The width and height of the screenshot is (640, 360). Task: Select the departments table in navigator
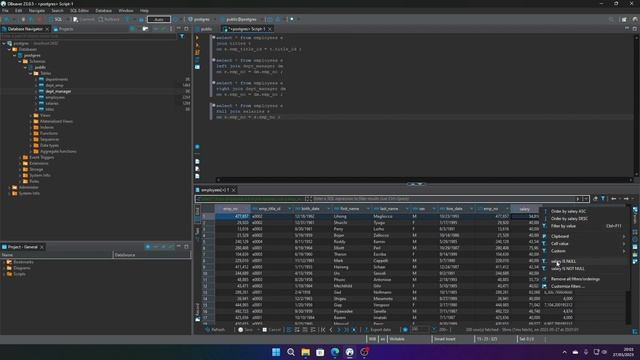click(x=56, y=80)
